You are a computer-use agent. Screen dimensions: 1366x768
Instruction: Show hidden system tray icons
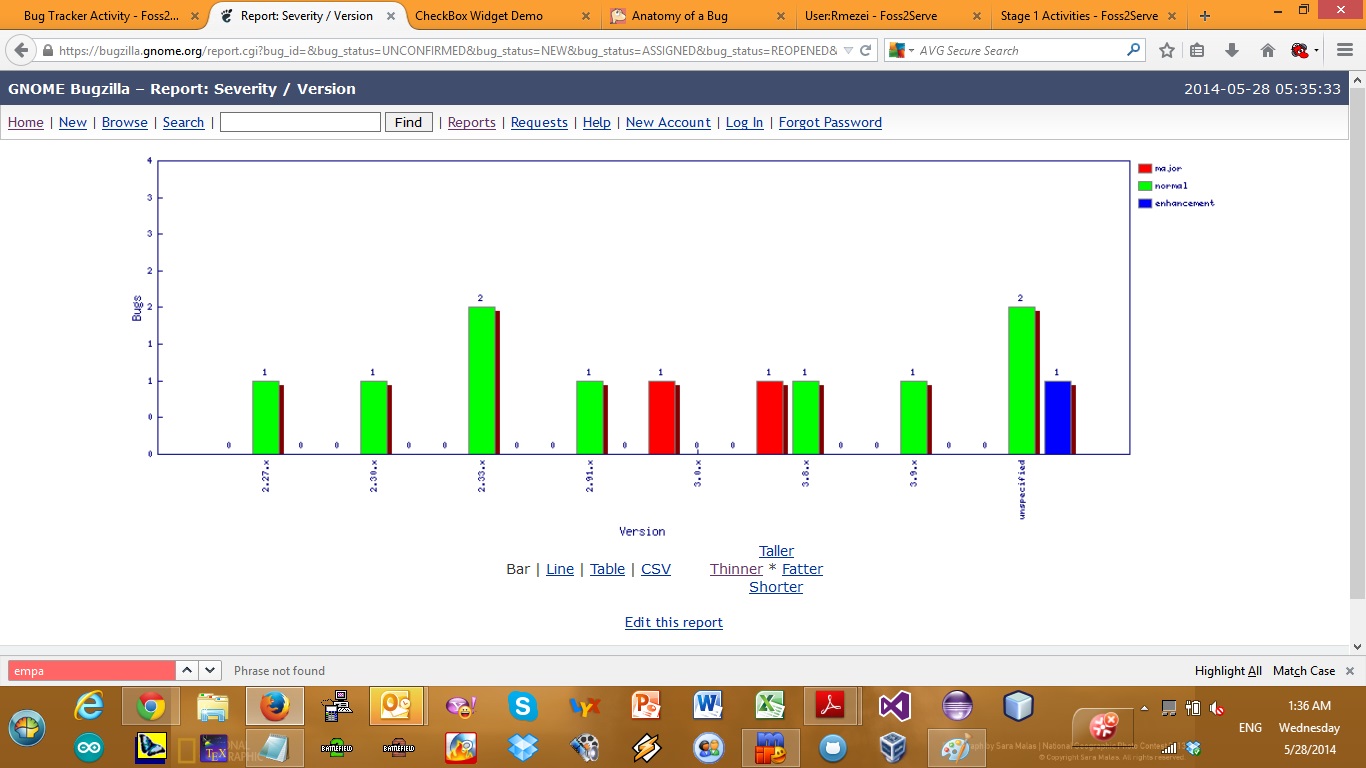click(x=1144, y=707)
